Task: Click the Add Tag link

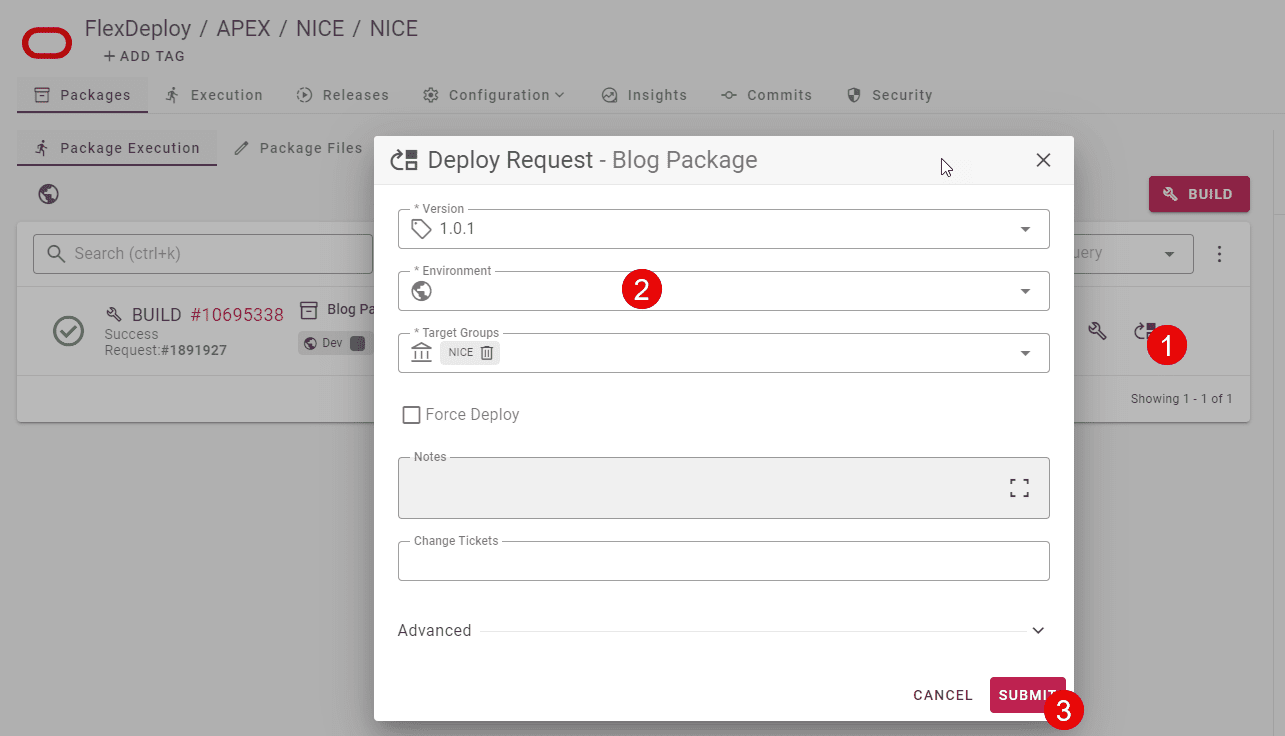Action: (x=144, y=56)
